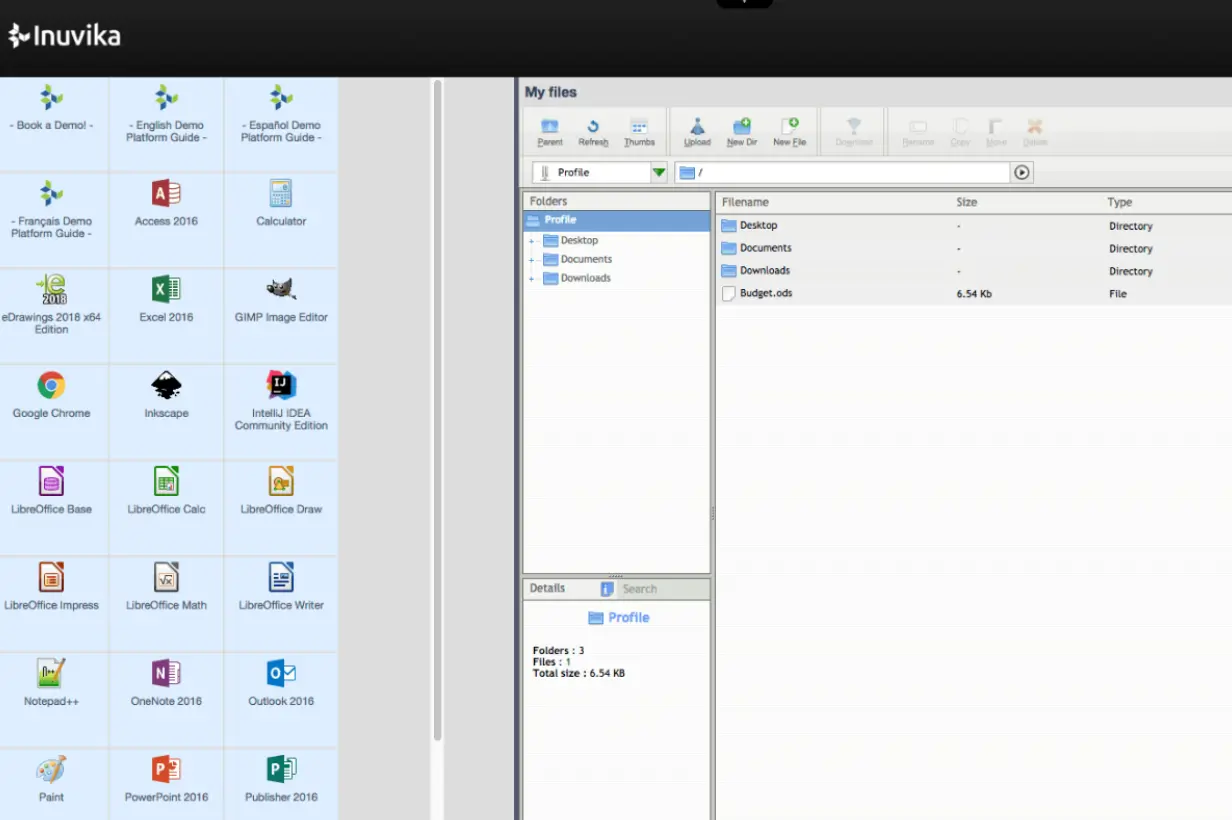Image resolution: width=1232 pixels, height=820 pixels.
Task: Select the Downloads row in file list
Action: pos(974,271)
